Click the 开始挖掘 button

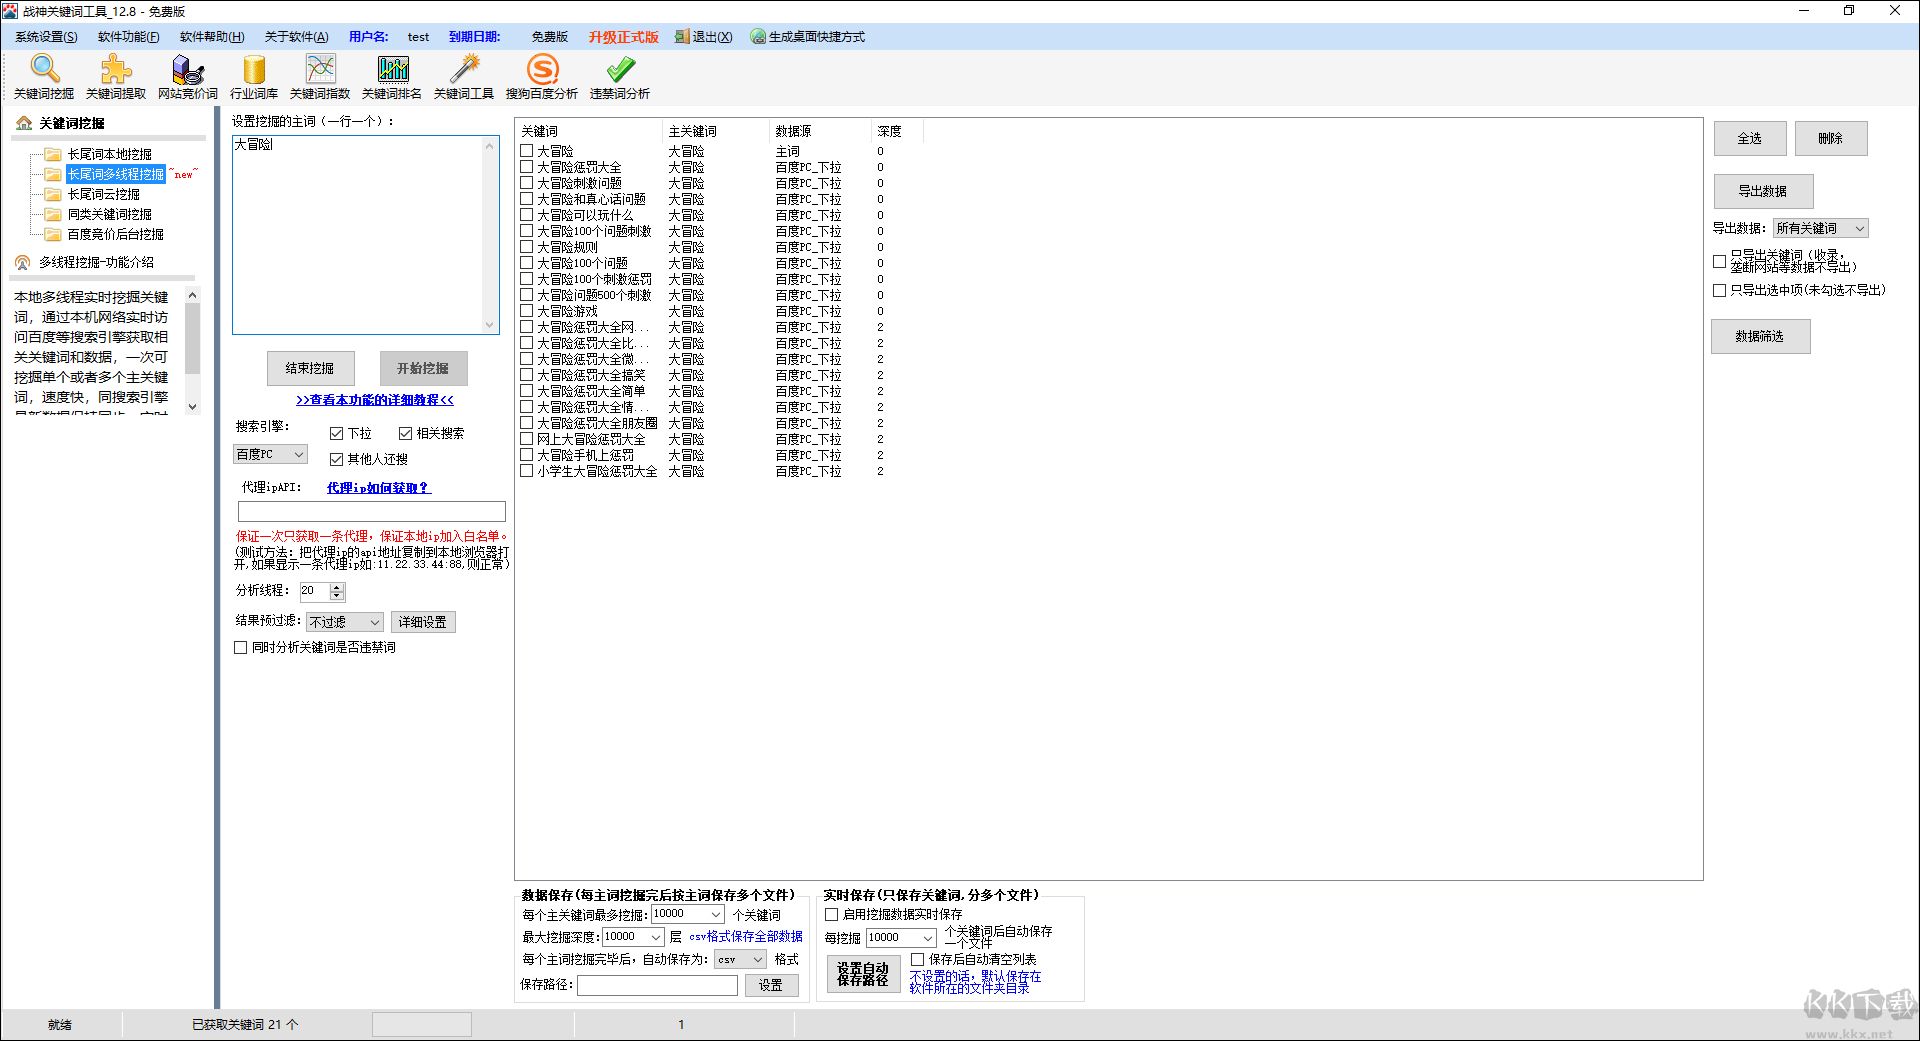(x=423, y=369)
